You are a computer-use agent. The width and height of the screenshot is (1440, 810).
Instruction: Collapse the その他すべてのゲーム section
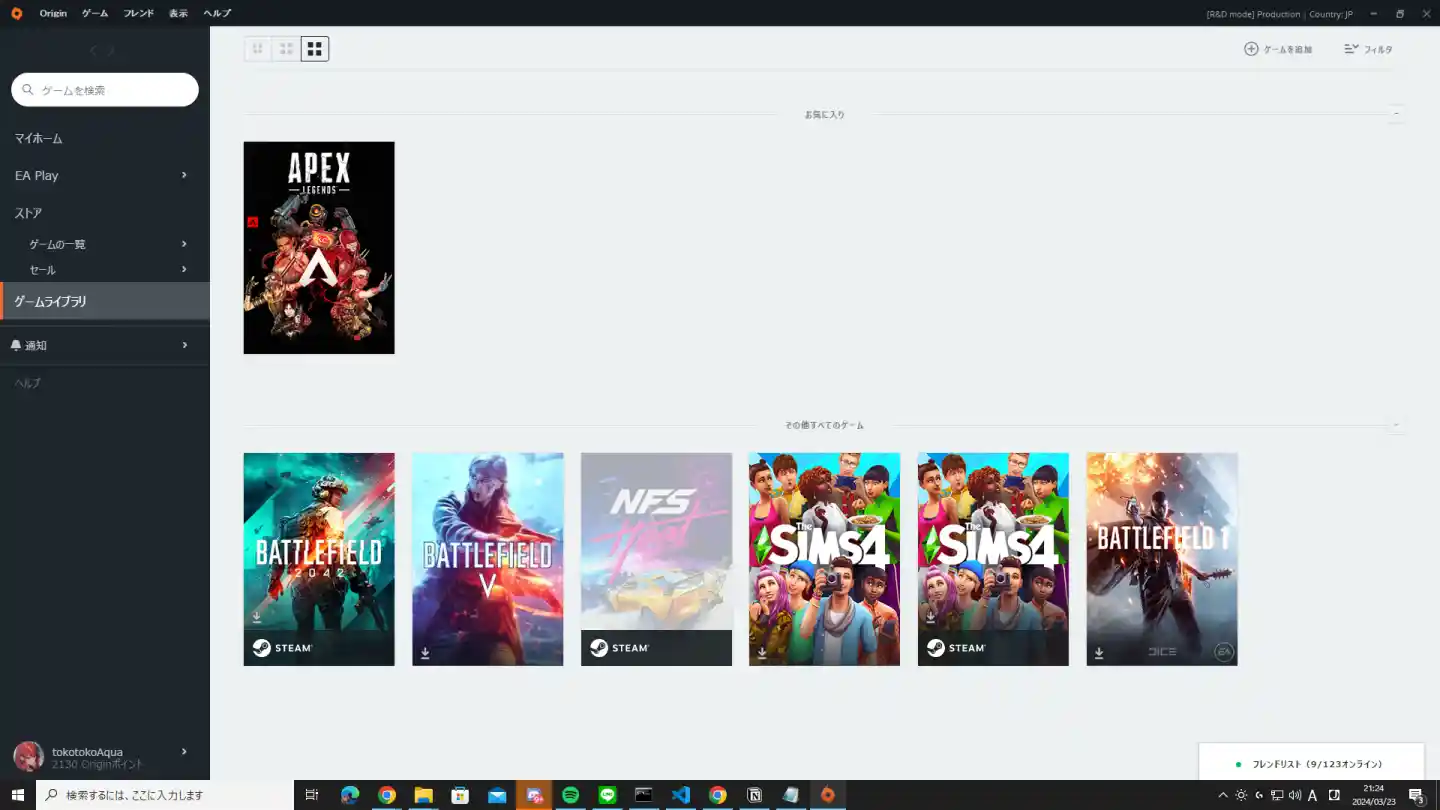1396,425
